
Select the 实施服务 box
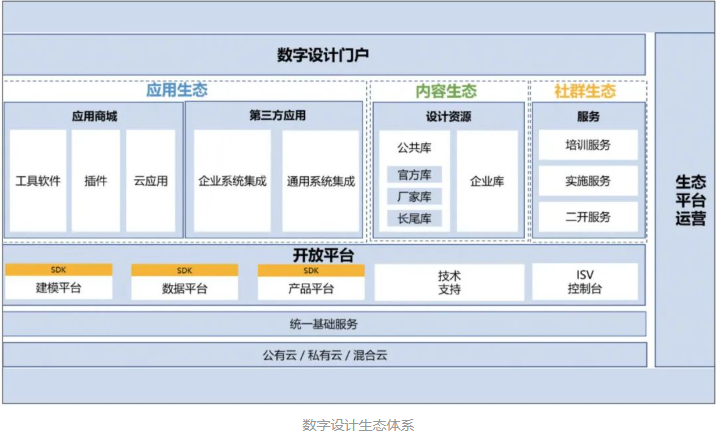587,181
